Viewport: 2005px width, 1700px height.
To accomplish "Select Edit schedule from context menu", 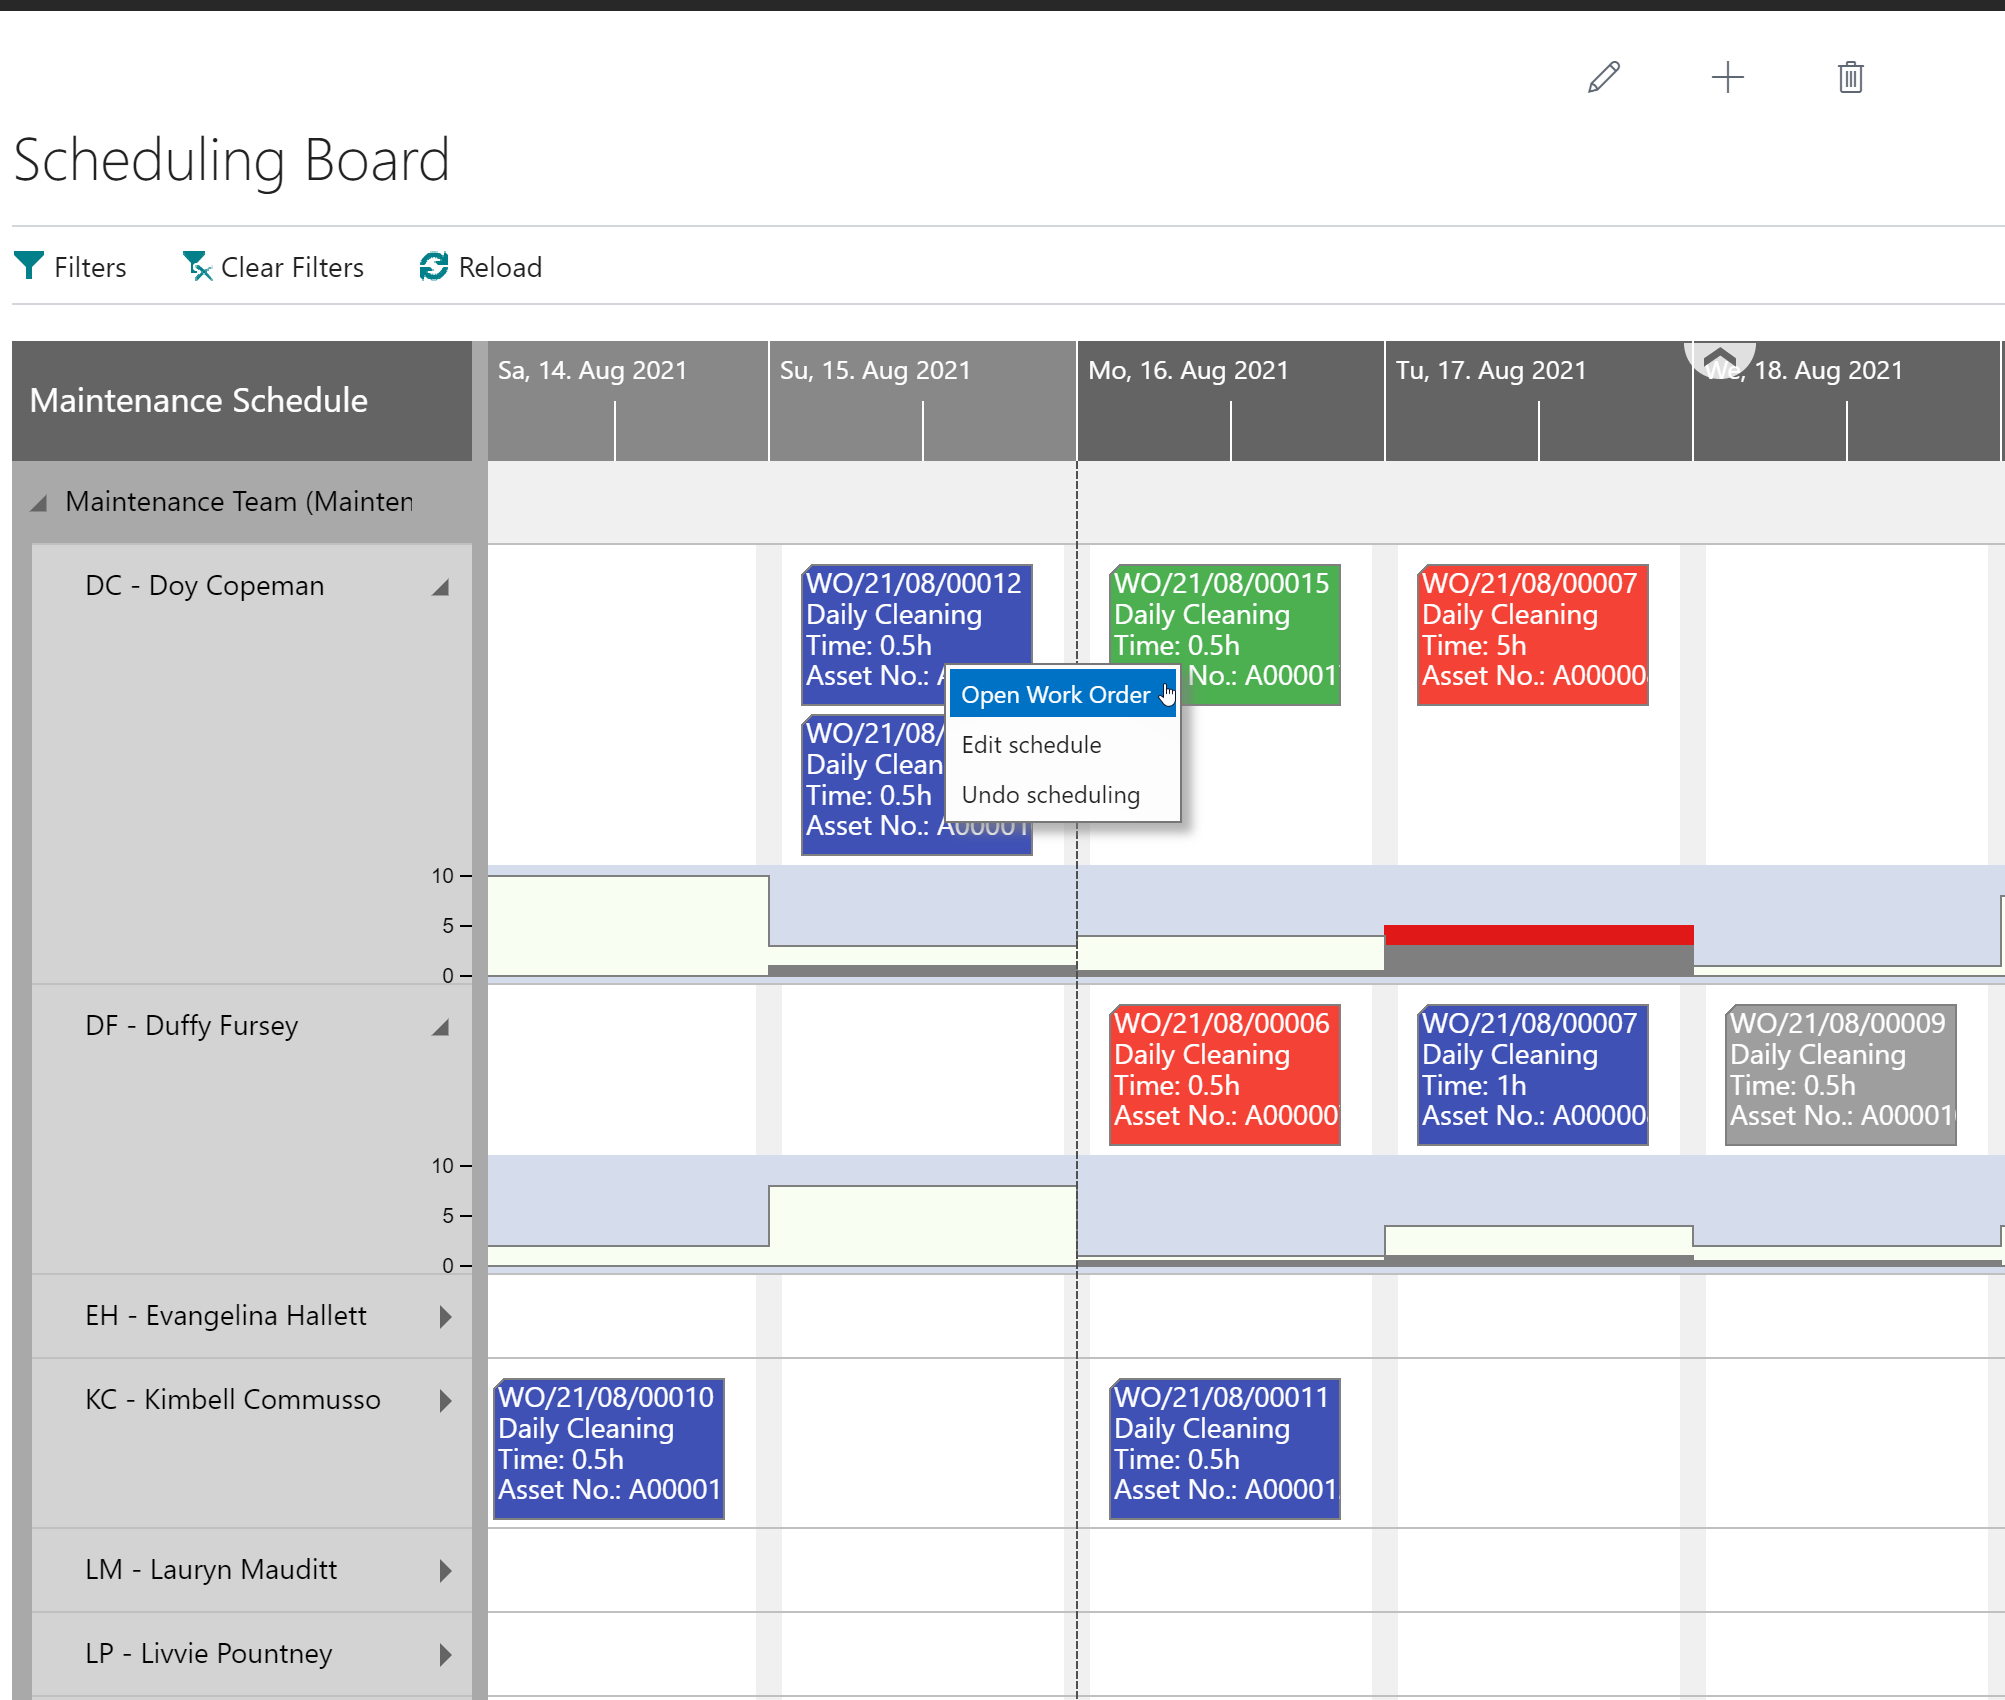I will 1032,742.
